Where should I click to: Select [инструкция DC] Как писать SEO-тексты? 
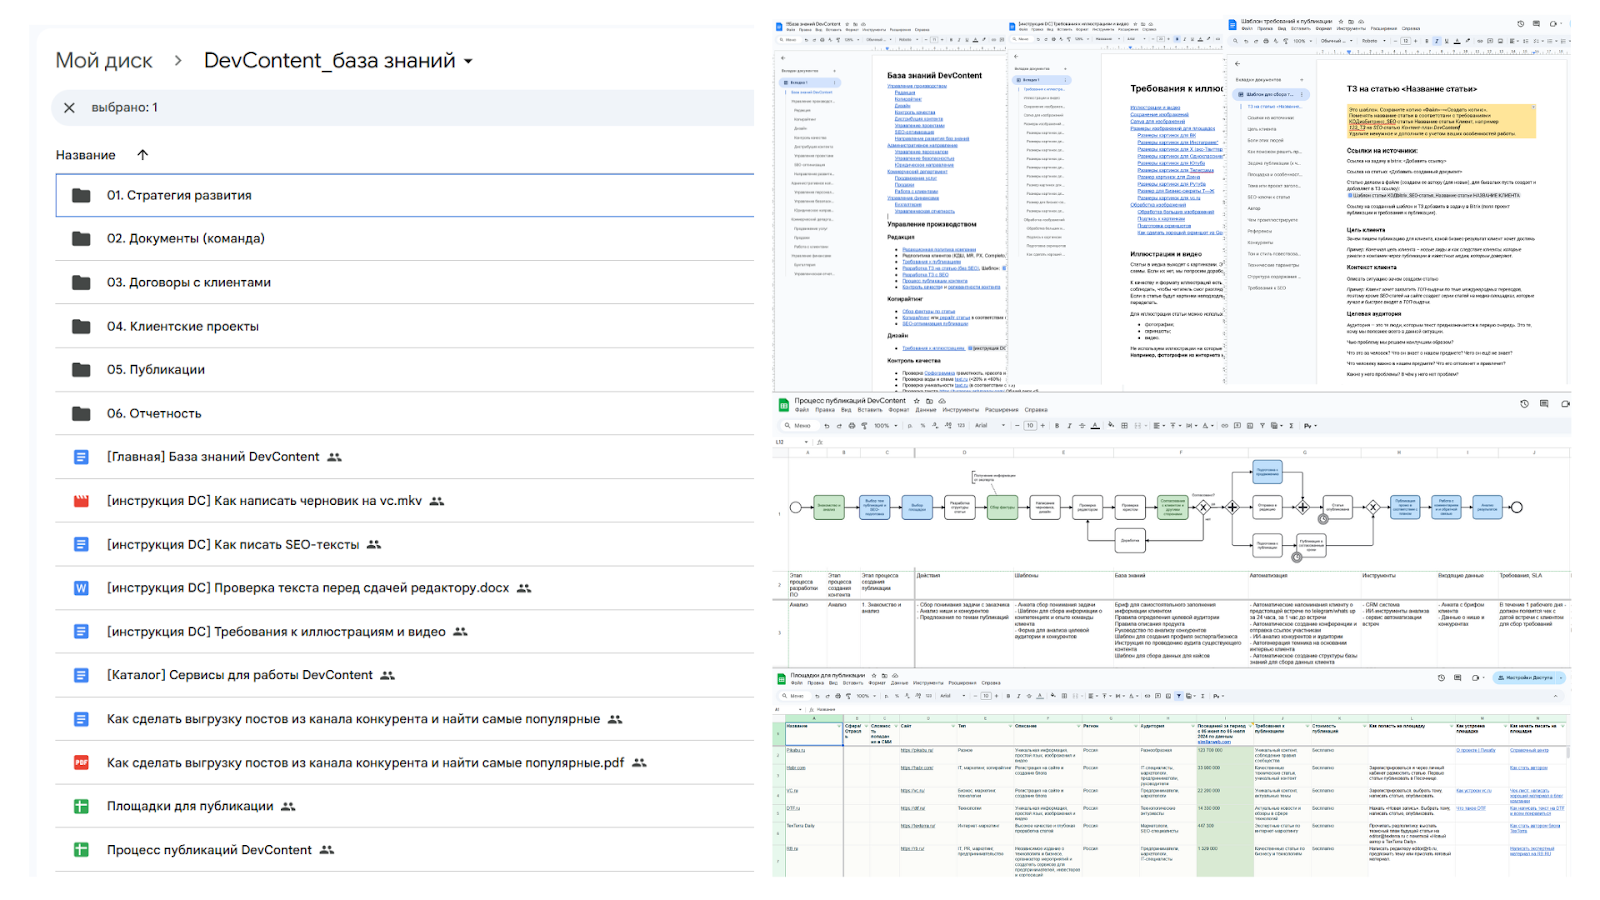405,545
